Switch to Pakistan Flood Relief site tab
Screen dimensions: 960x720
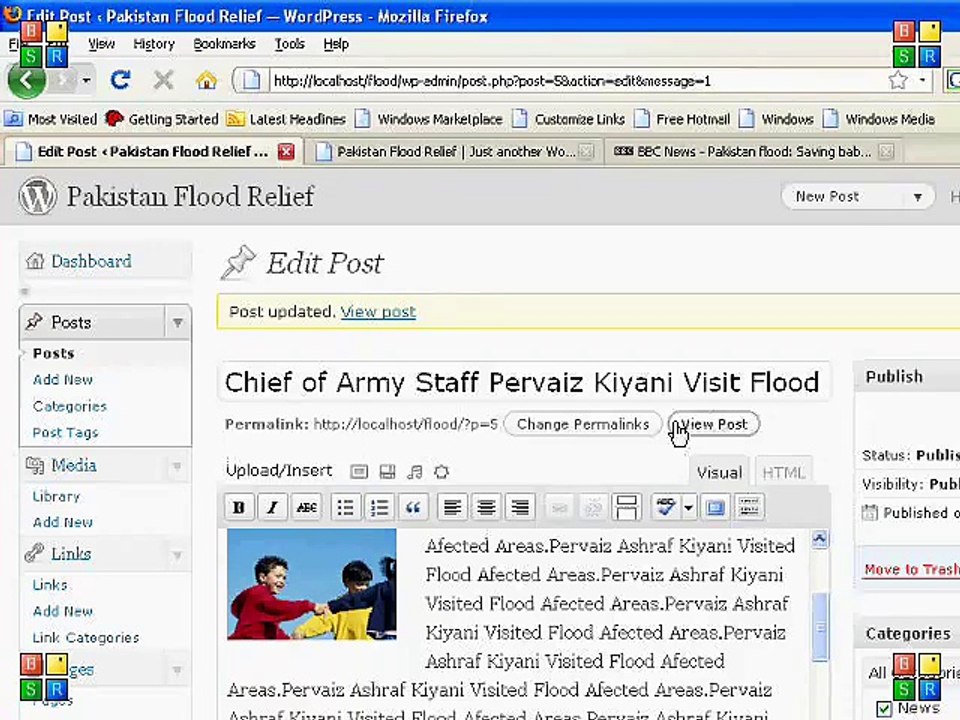(454, 151)
